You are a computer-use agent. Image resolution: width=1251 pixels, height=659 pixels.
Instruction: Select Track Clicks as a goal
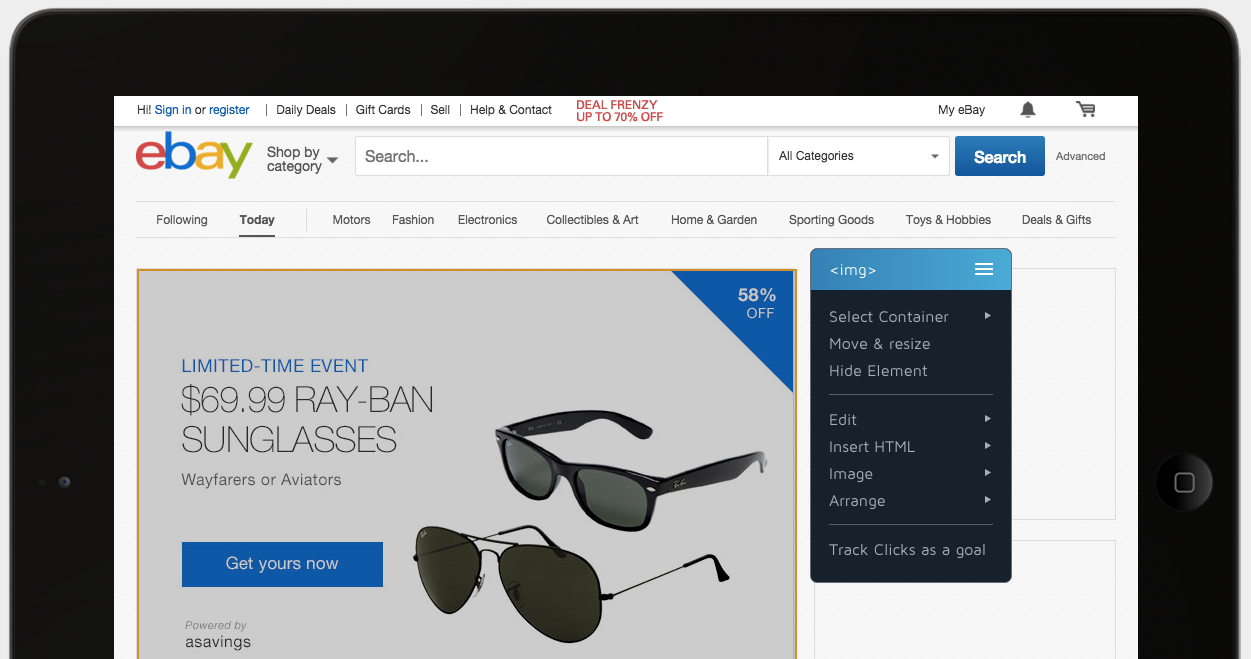[x=907, y=550]
